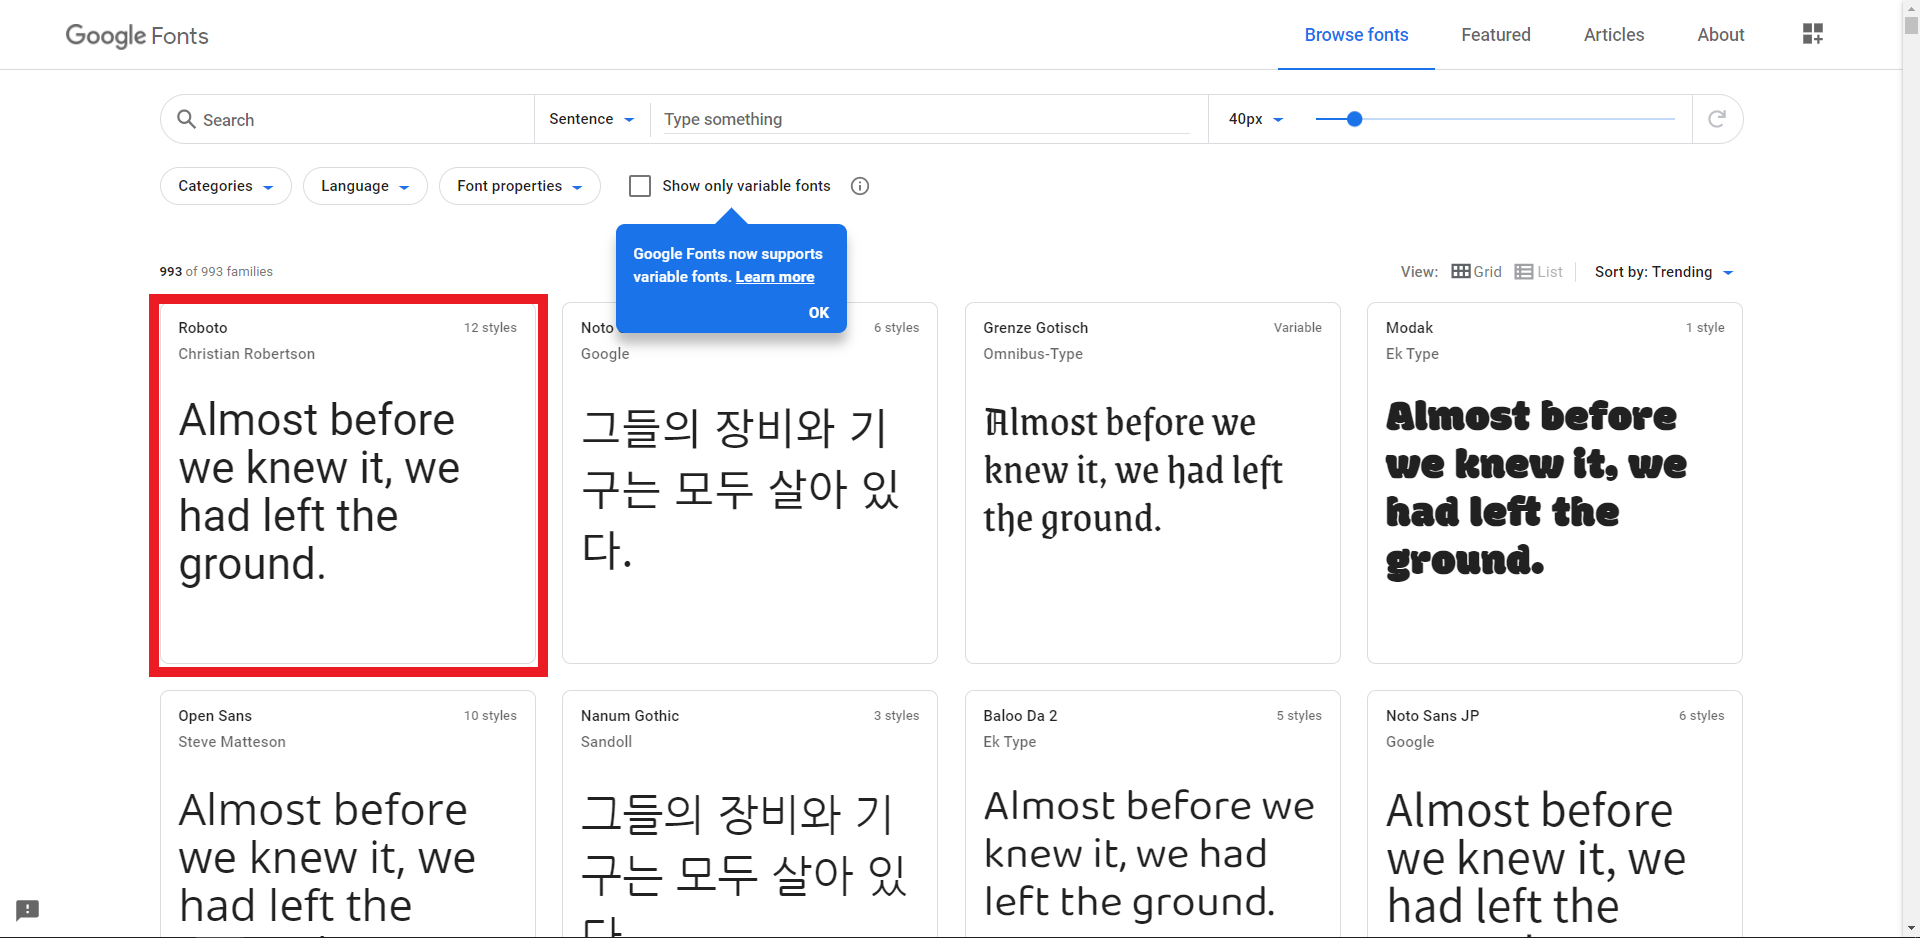
Task: Open Sort by Trending dropdown
Action: point(1664,272)
